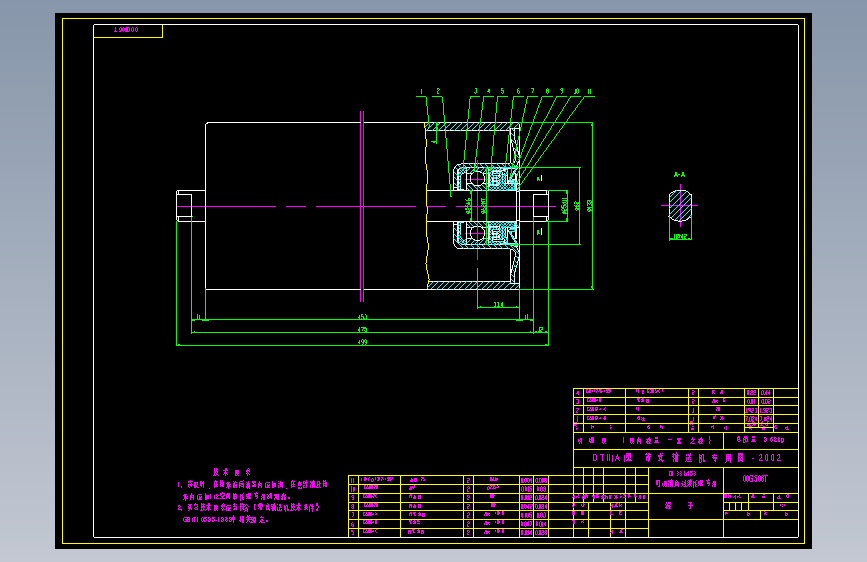Click the 114 dimension below the bearing
This screenshot has height=562, width=867.
point(498,304)
